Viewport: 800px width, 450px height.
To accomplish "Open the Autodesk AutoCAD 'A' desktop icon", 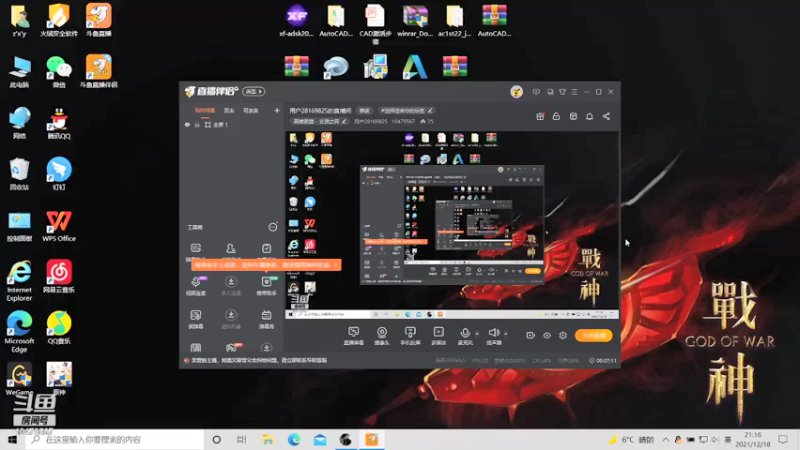I will coord(415,66).
